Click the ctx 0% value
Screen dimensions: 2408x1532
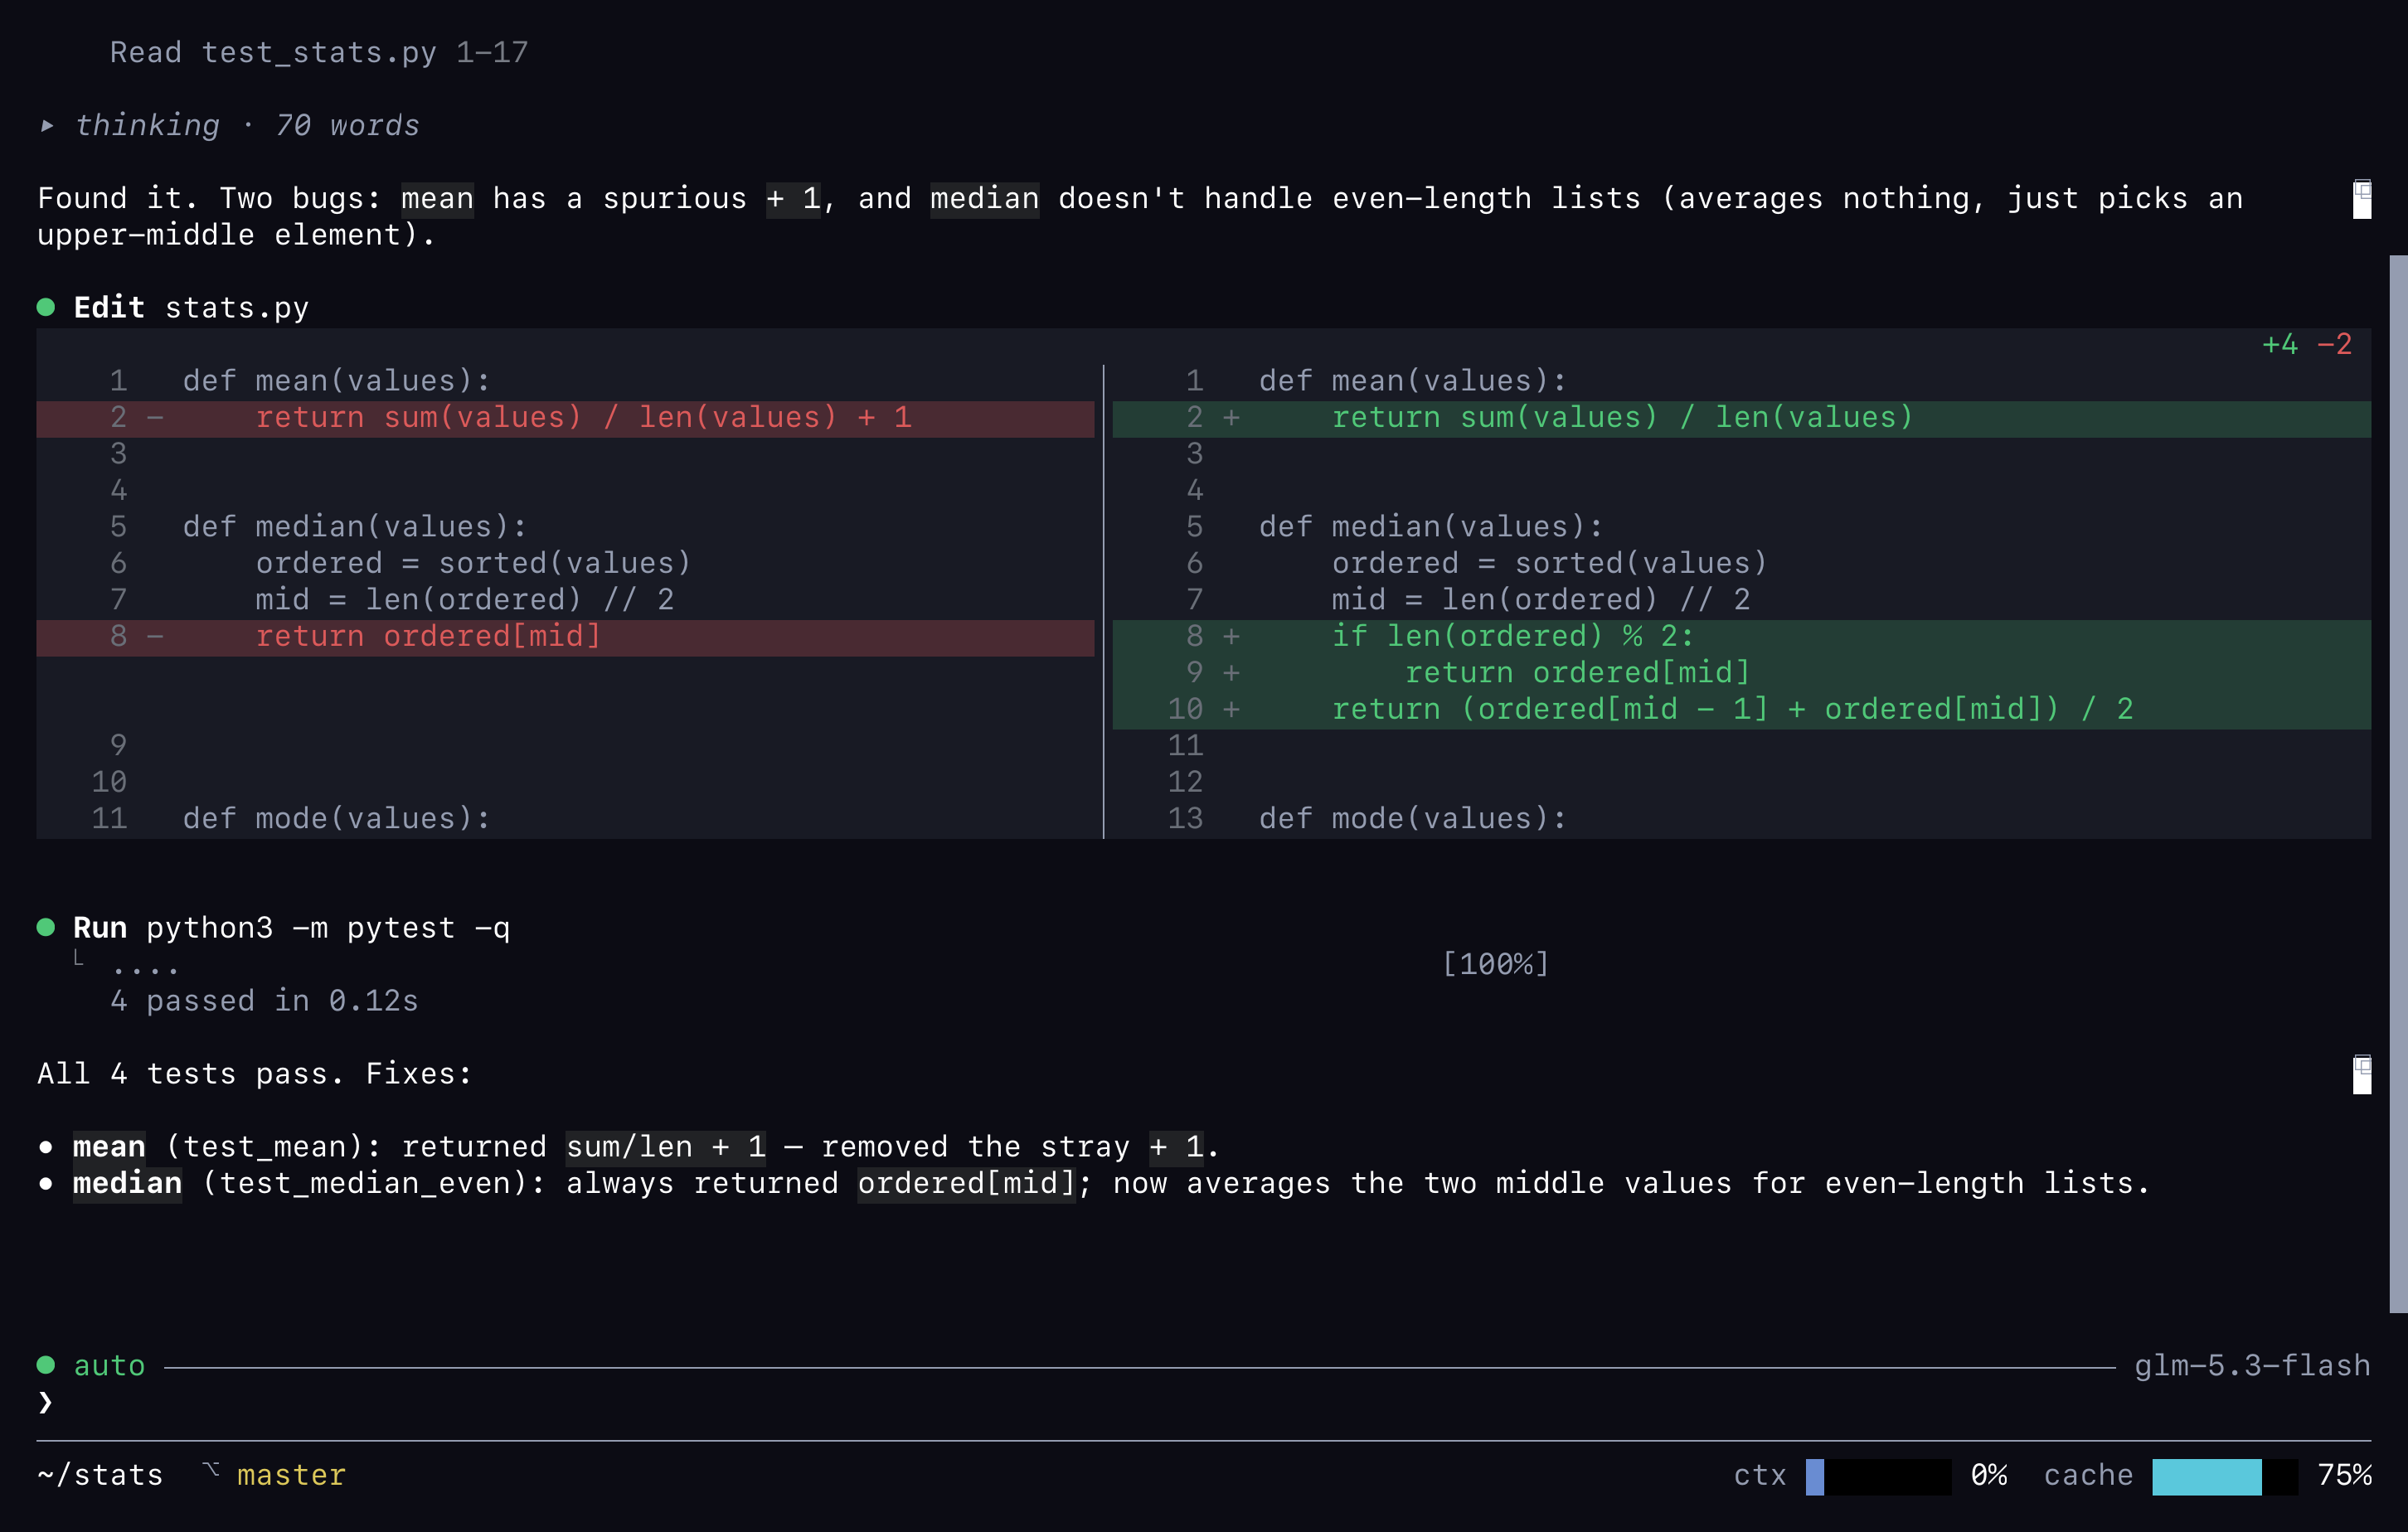pyautogui.click(x=1989, y=1475)
